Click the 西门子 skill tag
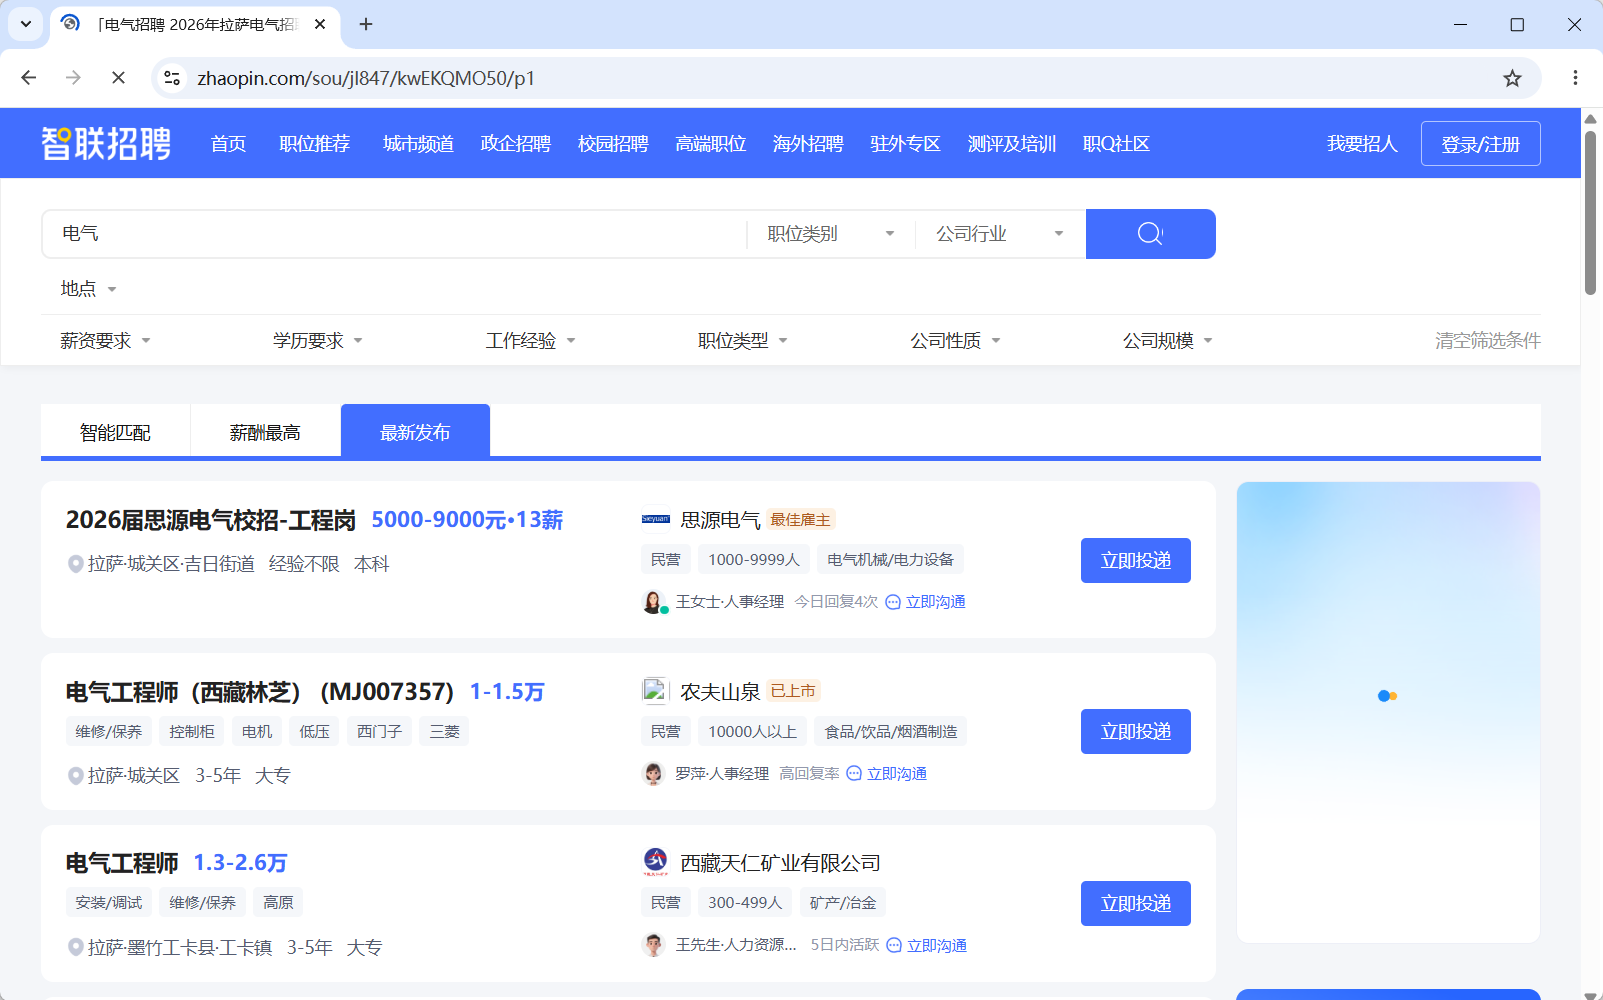This screenshot has height=1000, width=1603. pos(380,731)
